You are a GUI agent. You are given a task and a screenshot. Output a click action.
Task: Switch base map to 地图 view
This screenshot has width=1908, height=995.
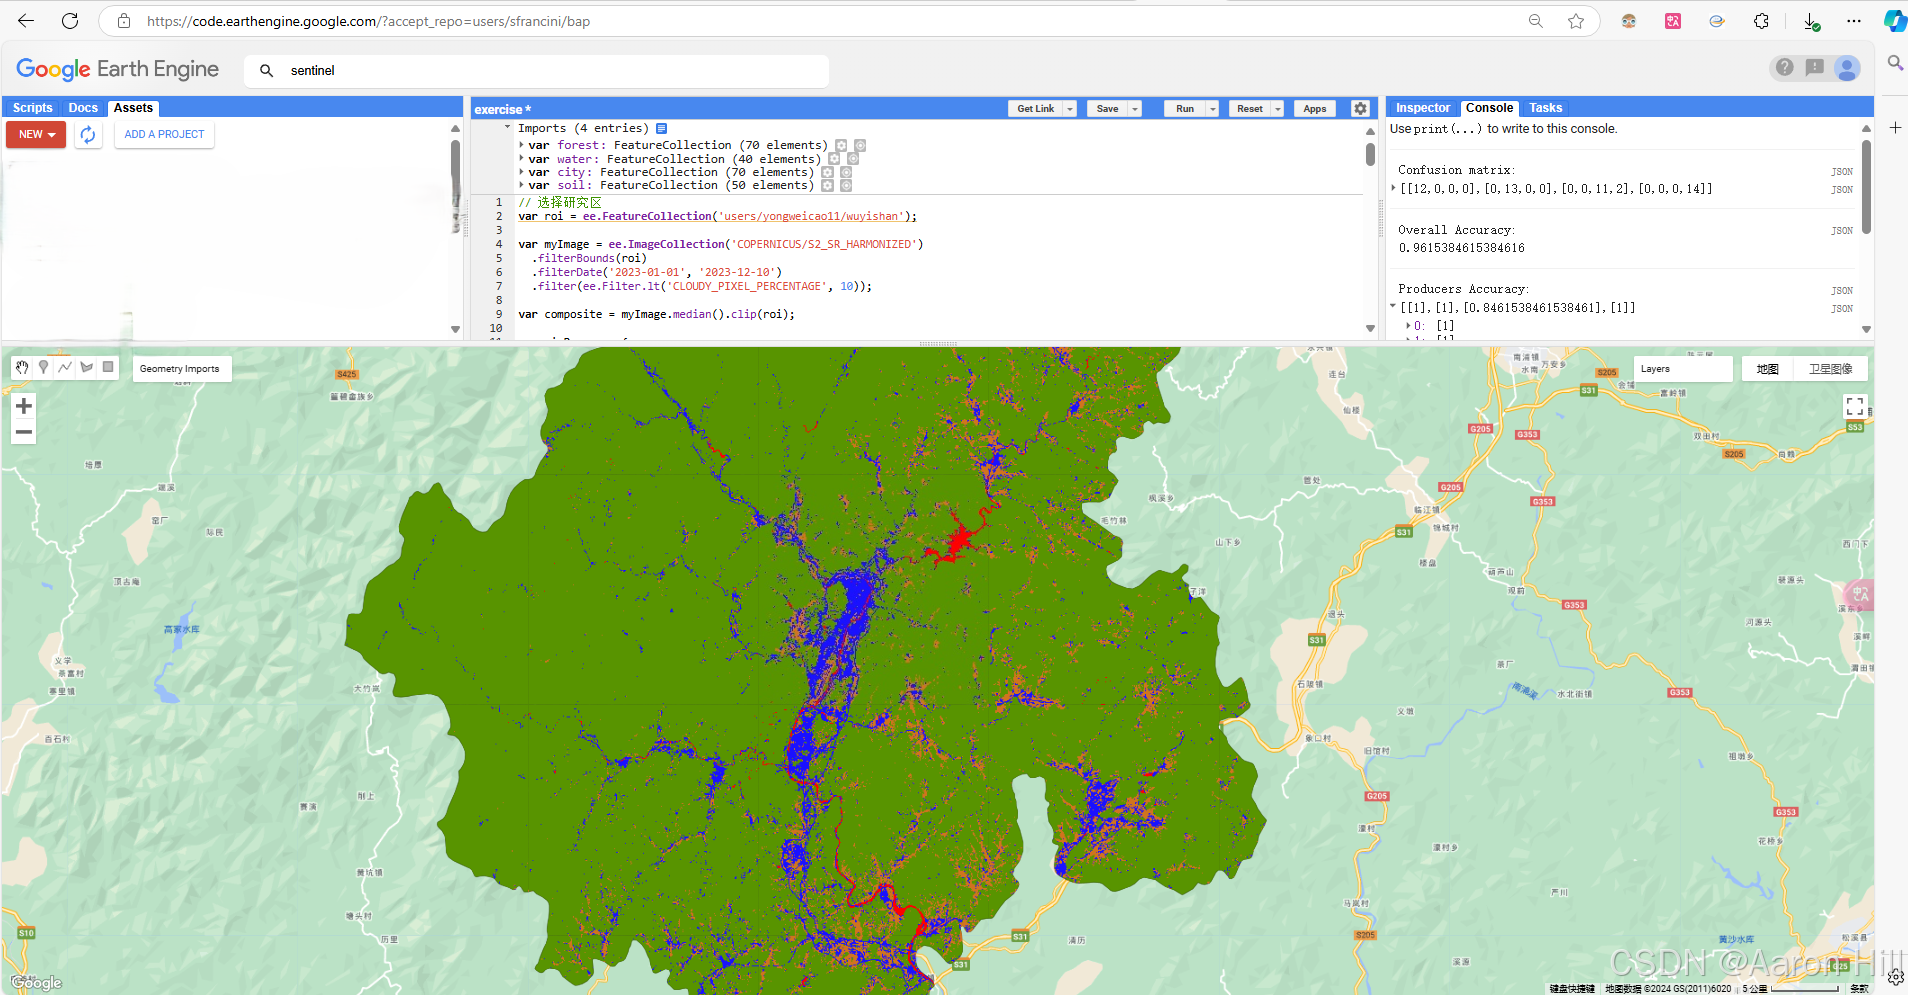[1768, 369]
